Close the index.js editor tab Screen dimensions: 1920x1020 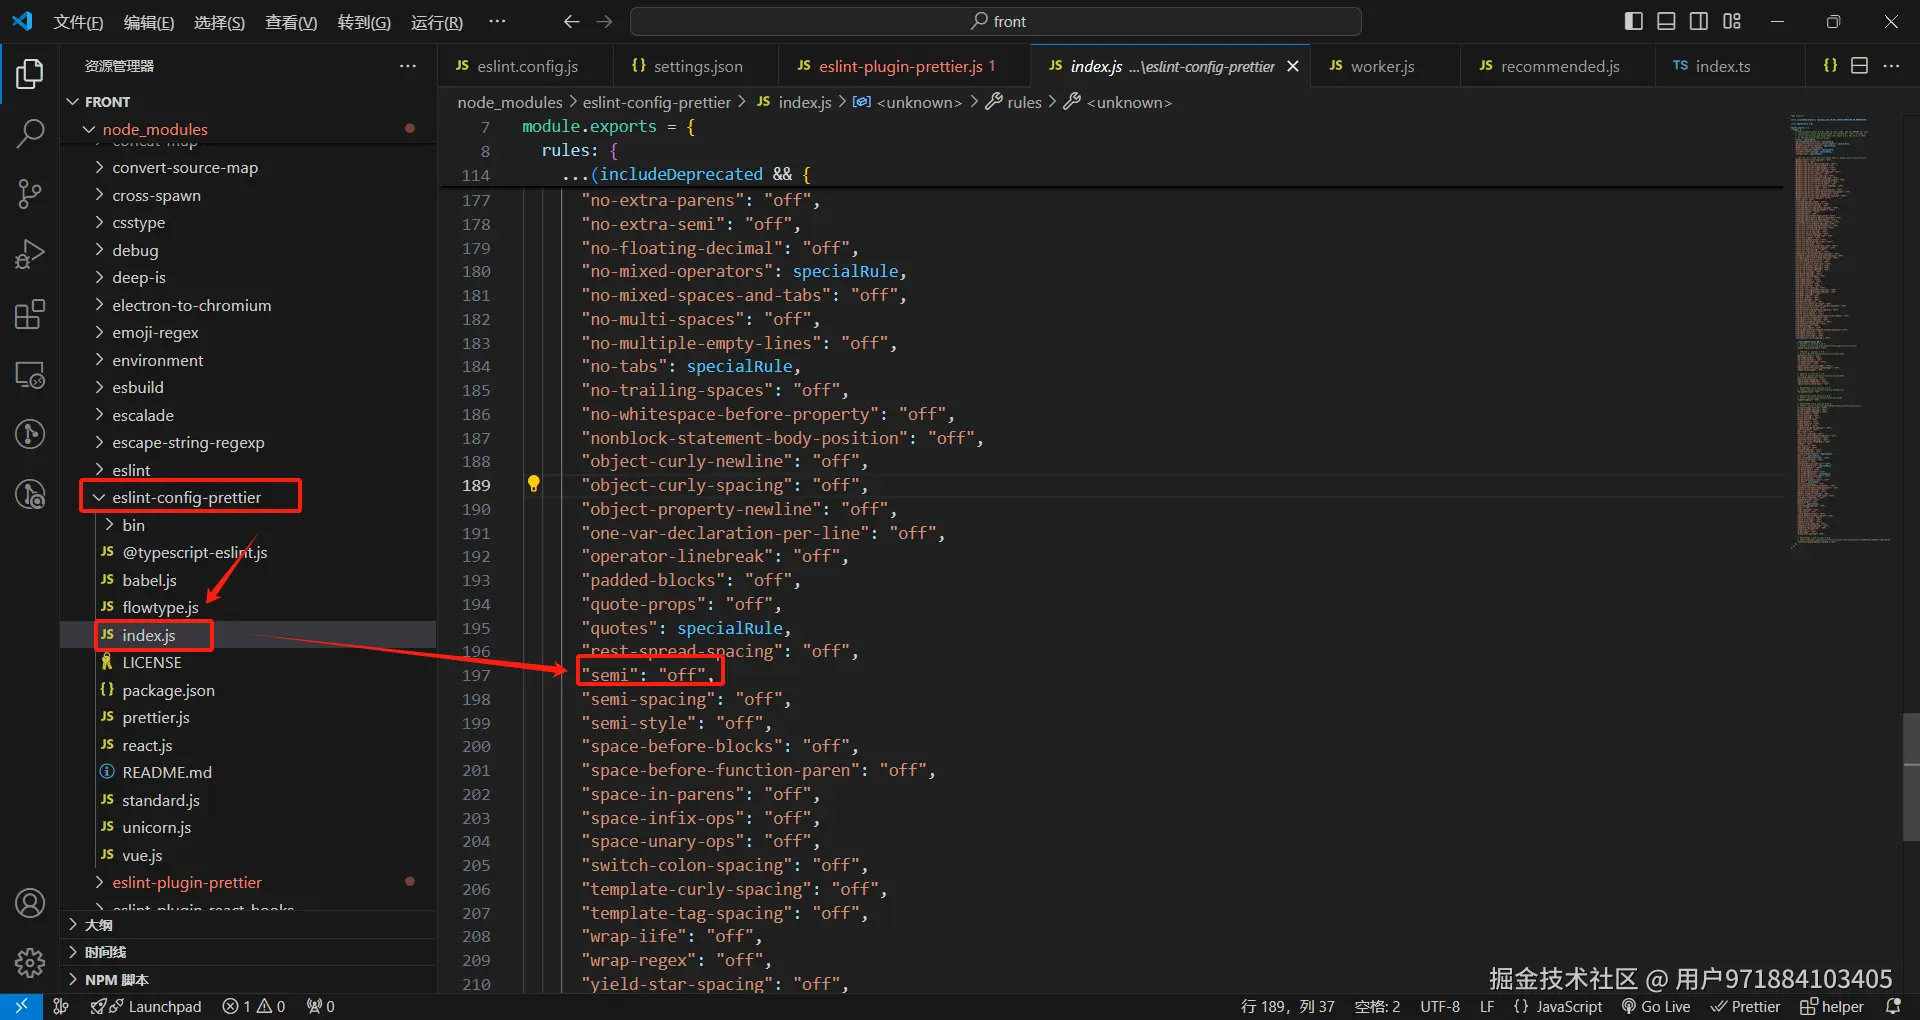pos(1293,66)
